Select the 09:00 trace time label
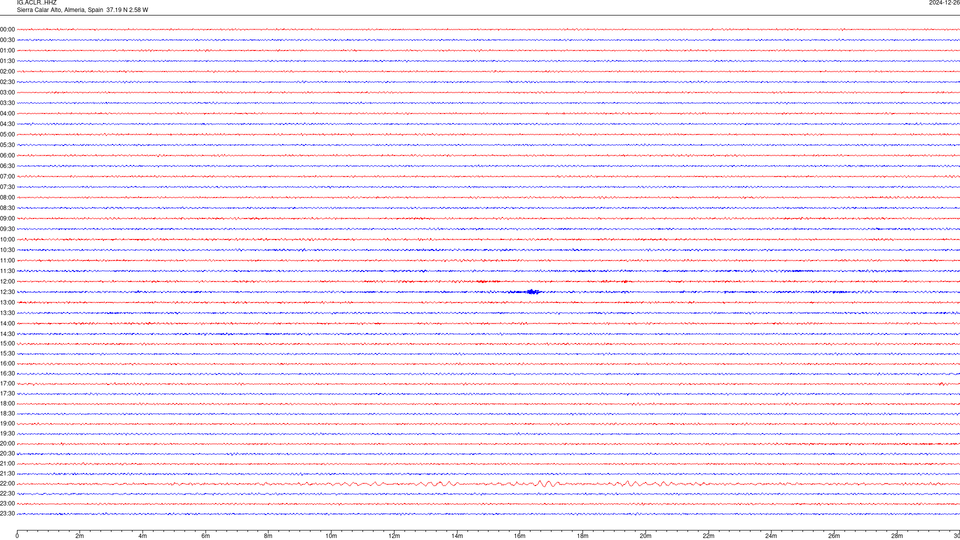960x540 pixels. pos(7,219)
